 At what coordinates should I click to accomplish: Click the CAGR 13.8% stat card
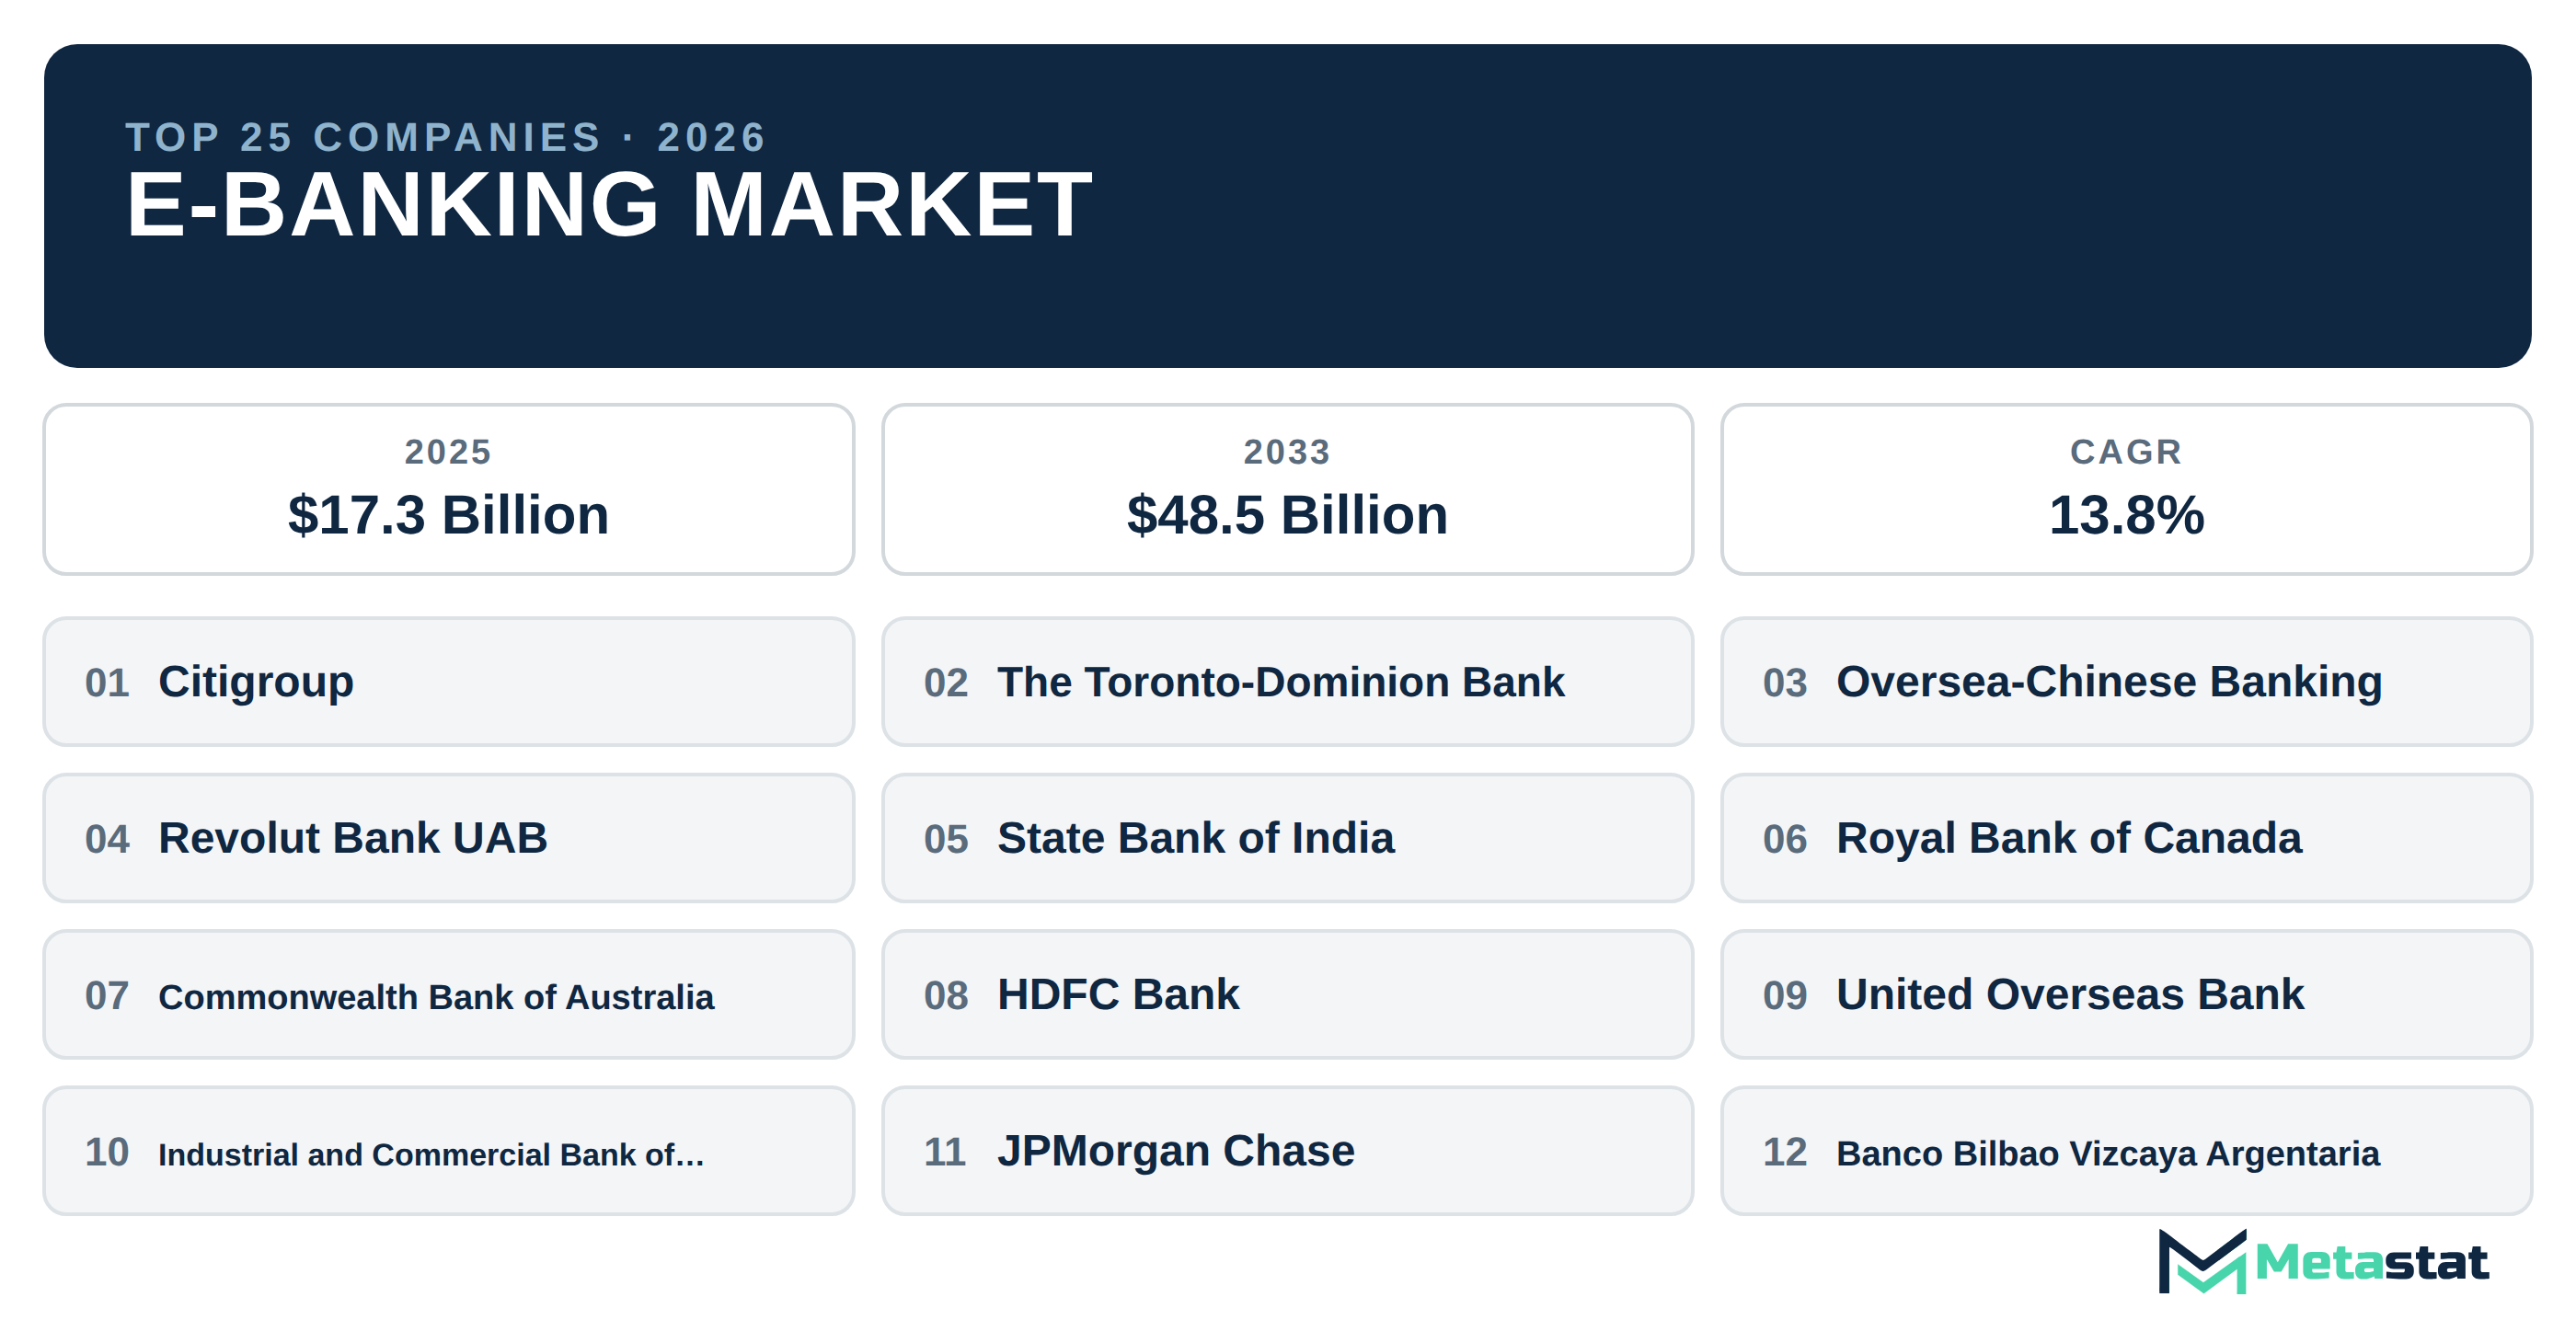click(x=2126, y=489)
